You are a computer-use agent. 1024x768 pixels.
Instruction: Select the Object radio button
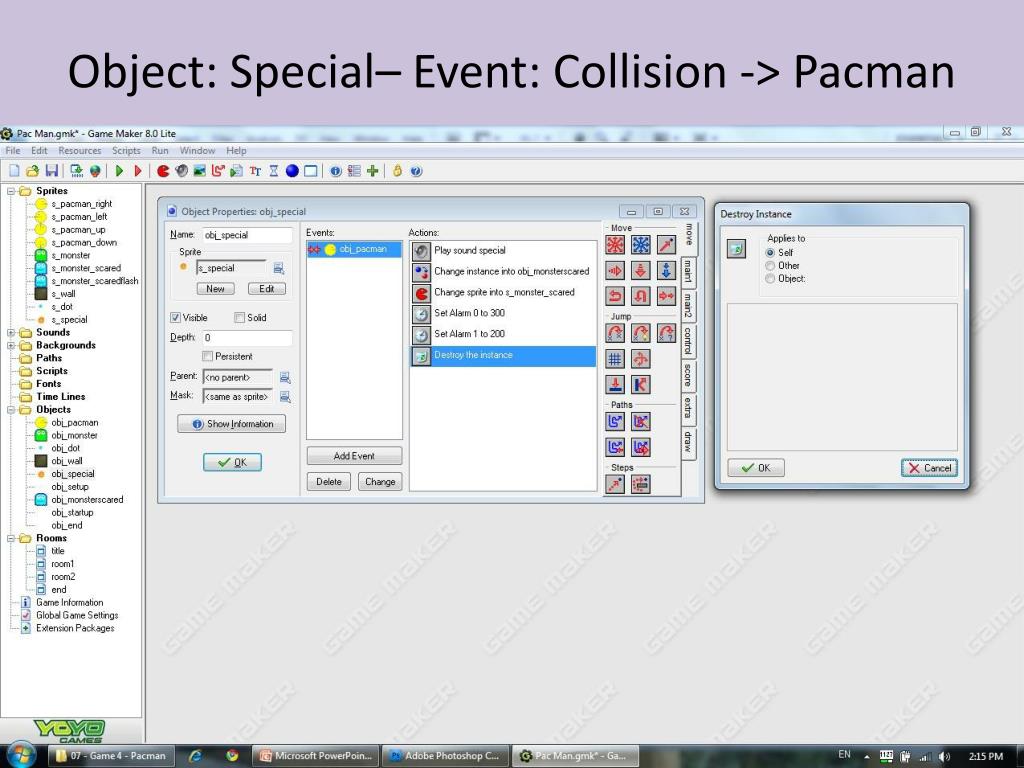pos(771,278)
